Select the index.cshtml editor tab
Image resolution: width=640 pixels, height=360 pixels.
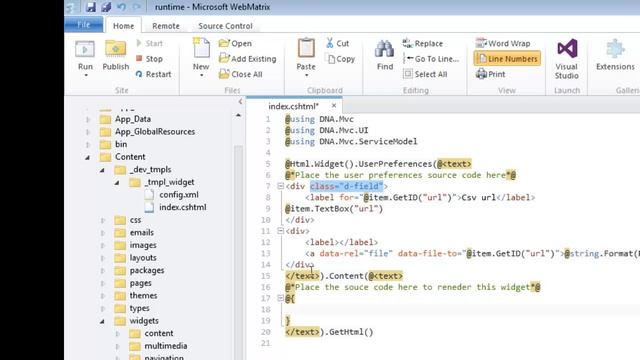[293, 106]
